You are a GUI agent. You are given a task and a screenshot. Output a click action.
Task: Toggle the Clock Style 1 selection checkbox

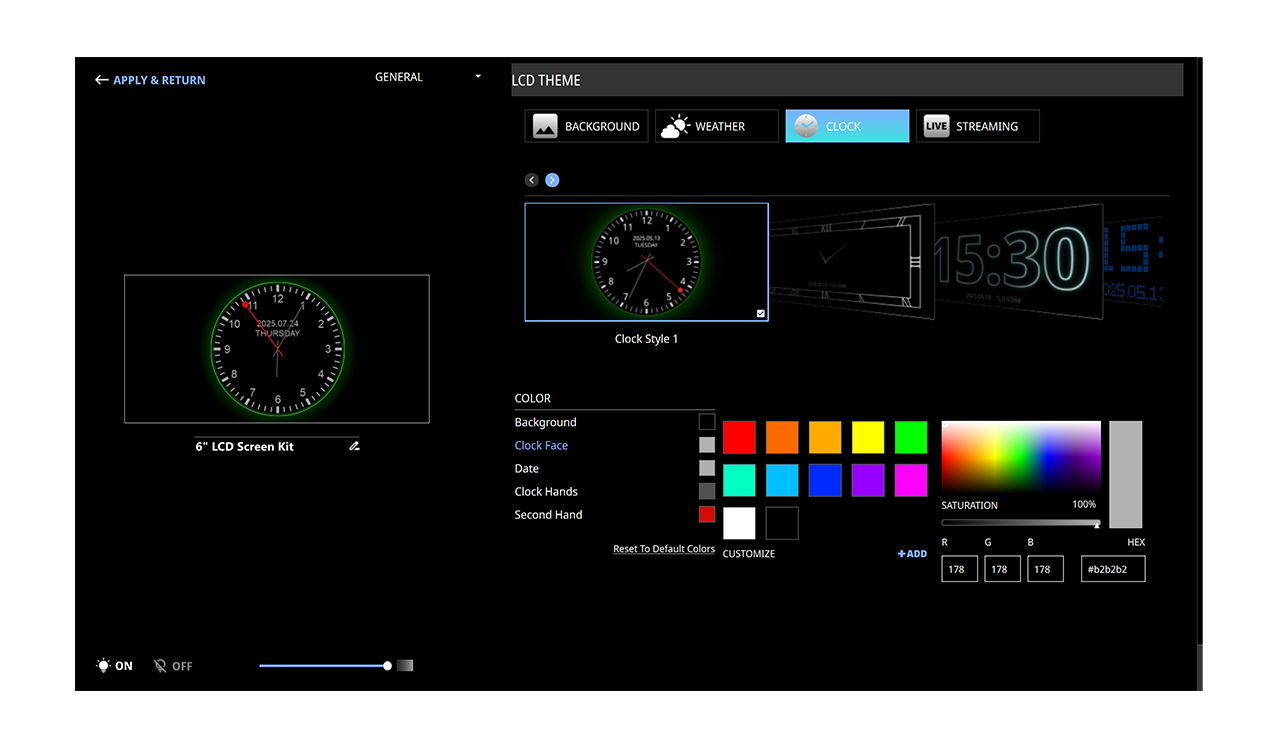[x=761, y=313]
